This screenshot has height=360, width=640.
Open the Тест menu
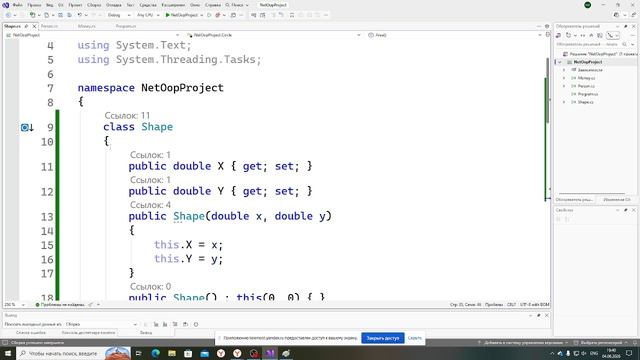point(130,5)
